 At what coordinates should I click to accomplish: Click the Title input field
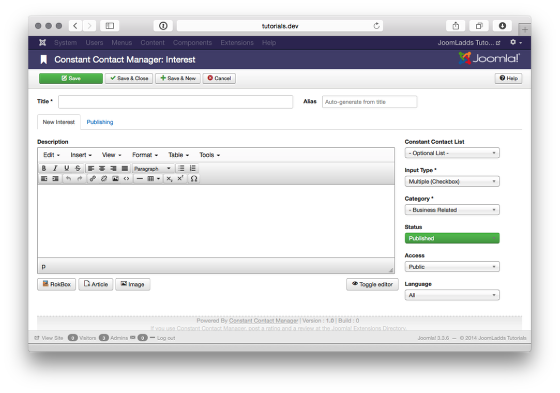point(175,102)
